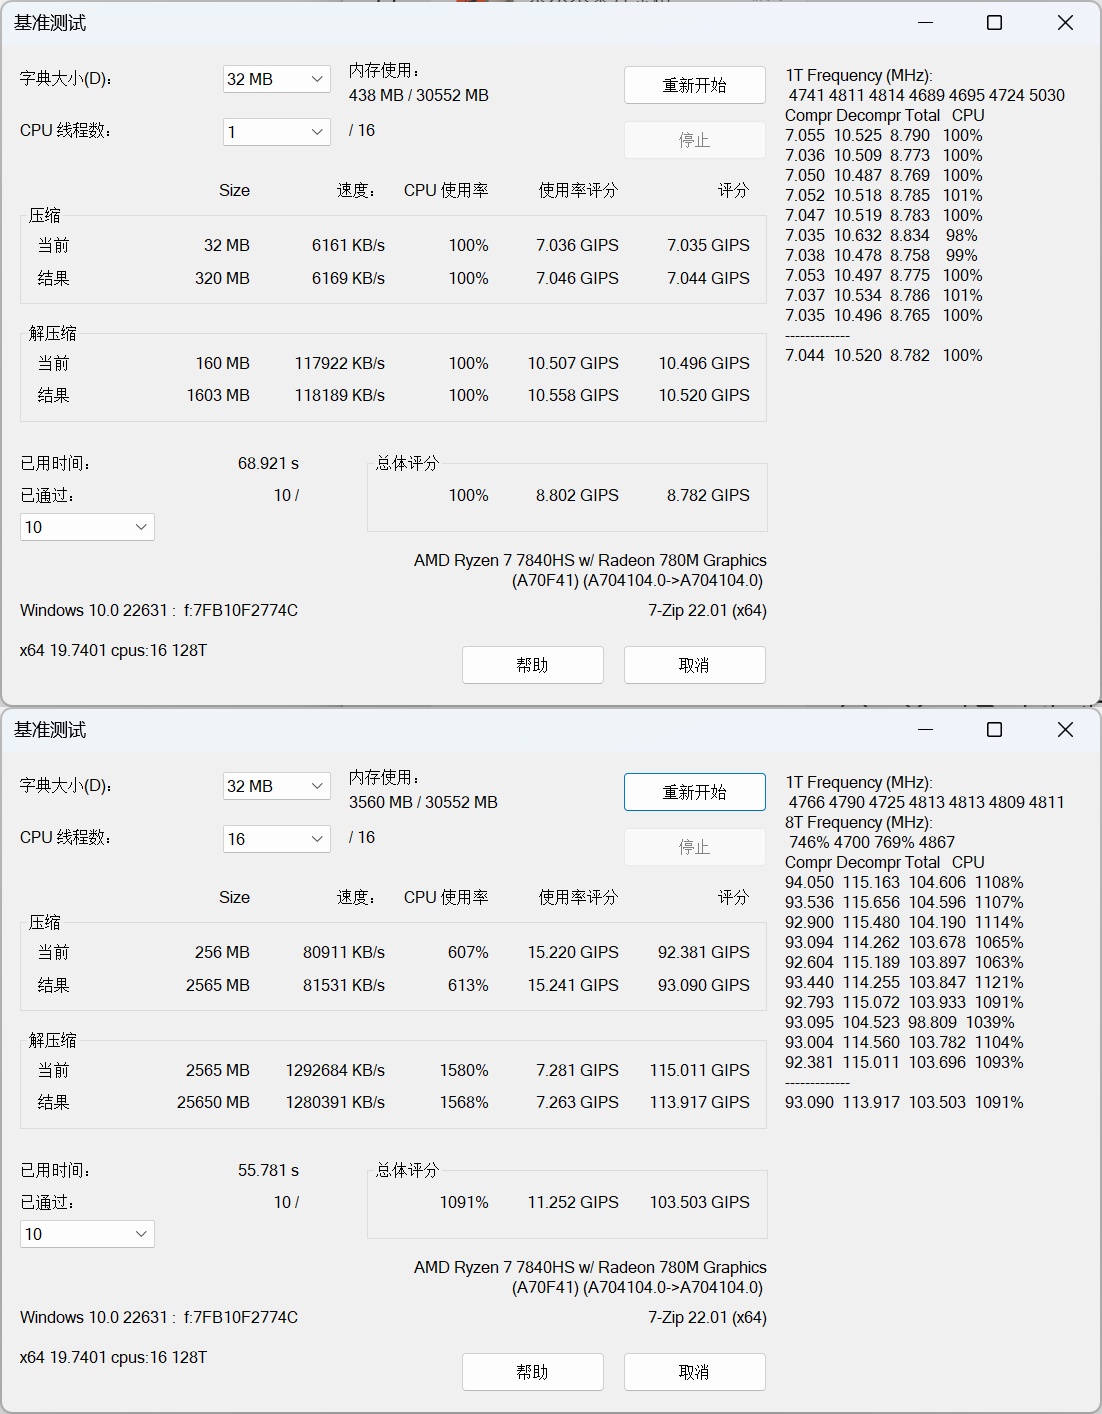
Task: Open passes dropdown in top window
Action: [x=87, y=527]
